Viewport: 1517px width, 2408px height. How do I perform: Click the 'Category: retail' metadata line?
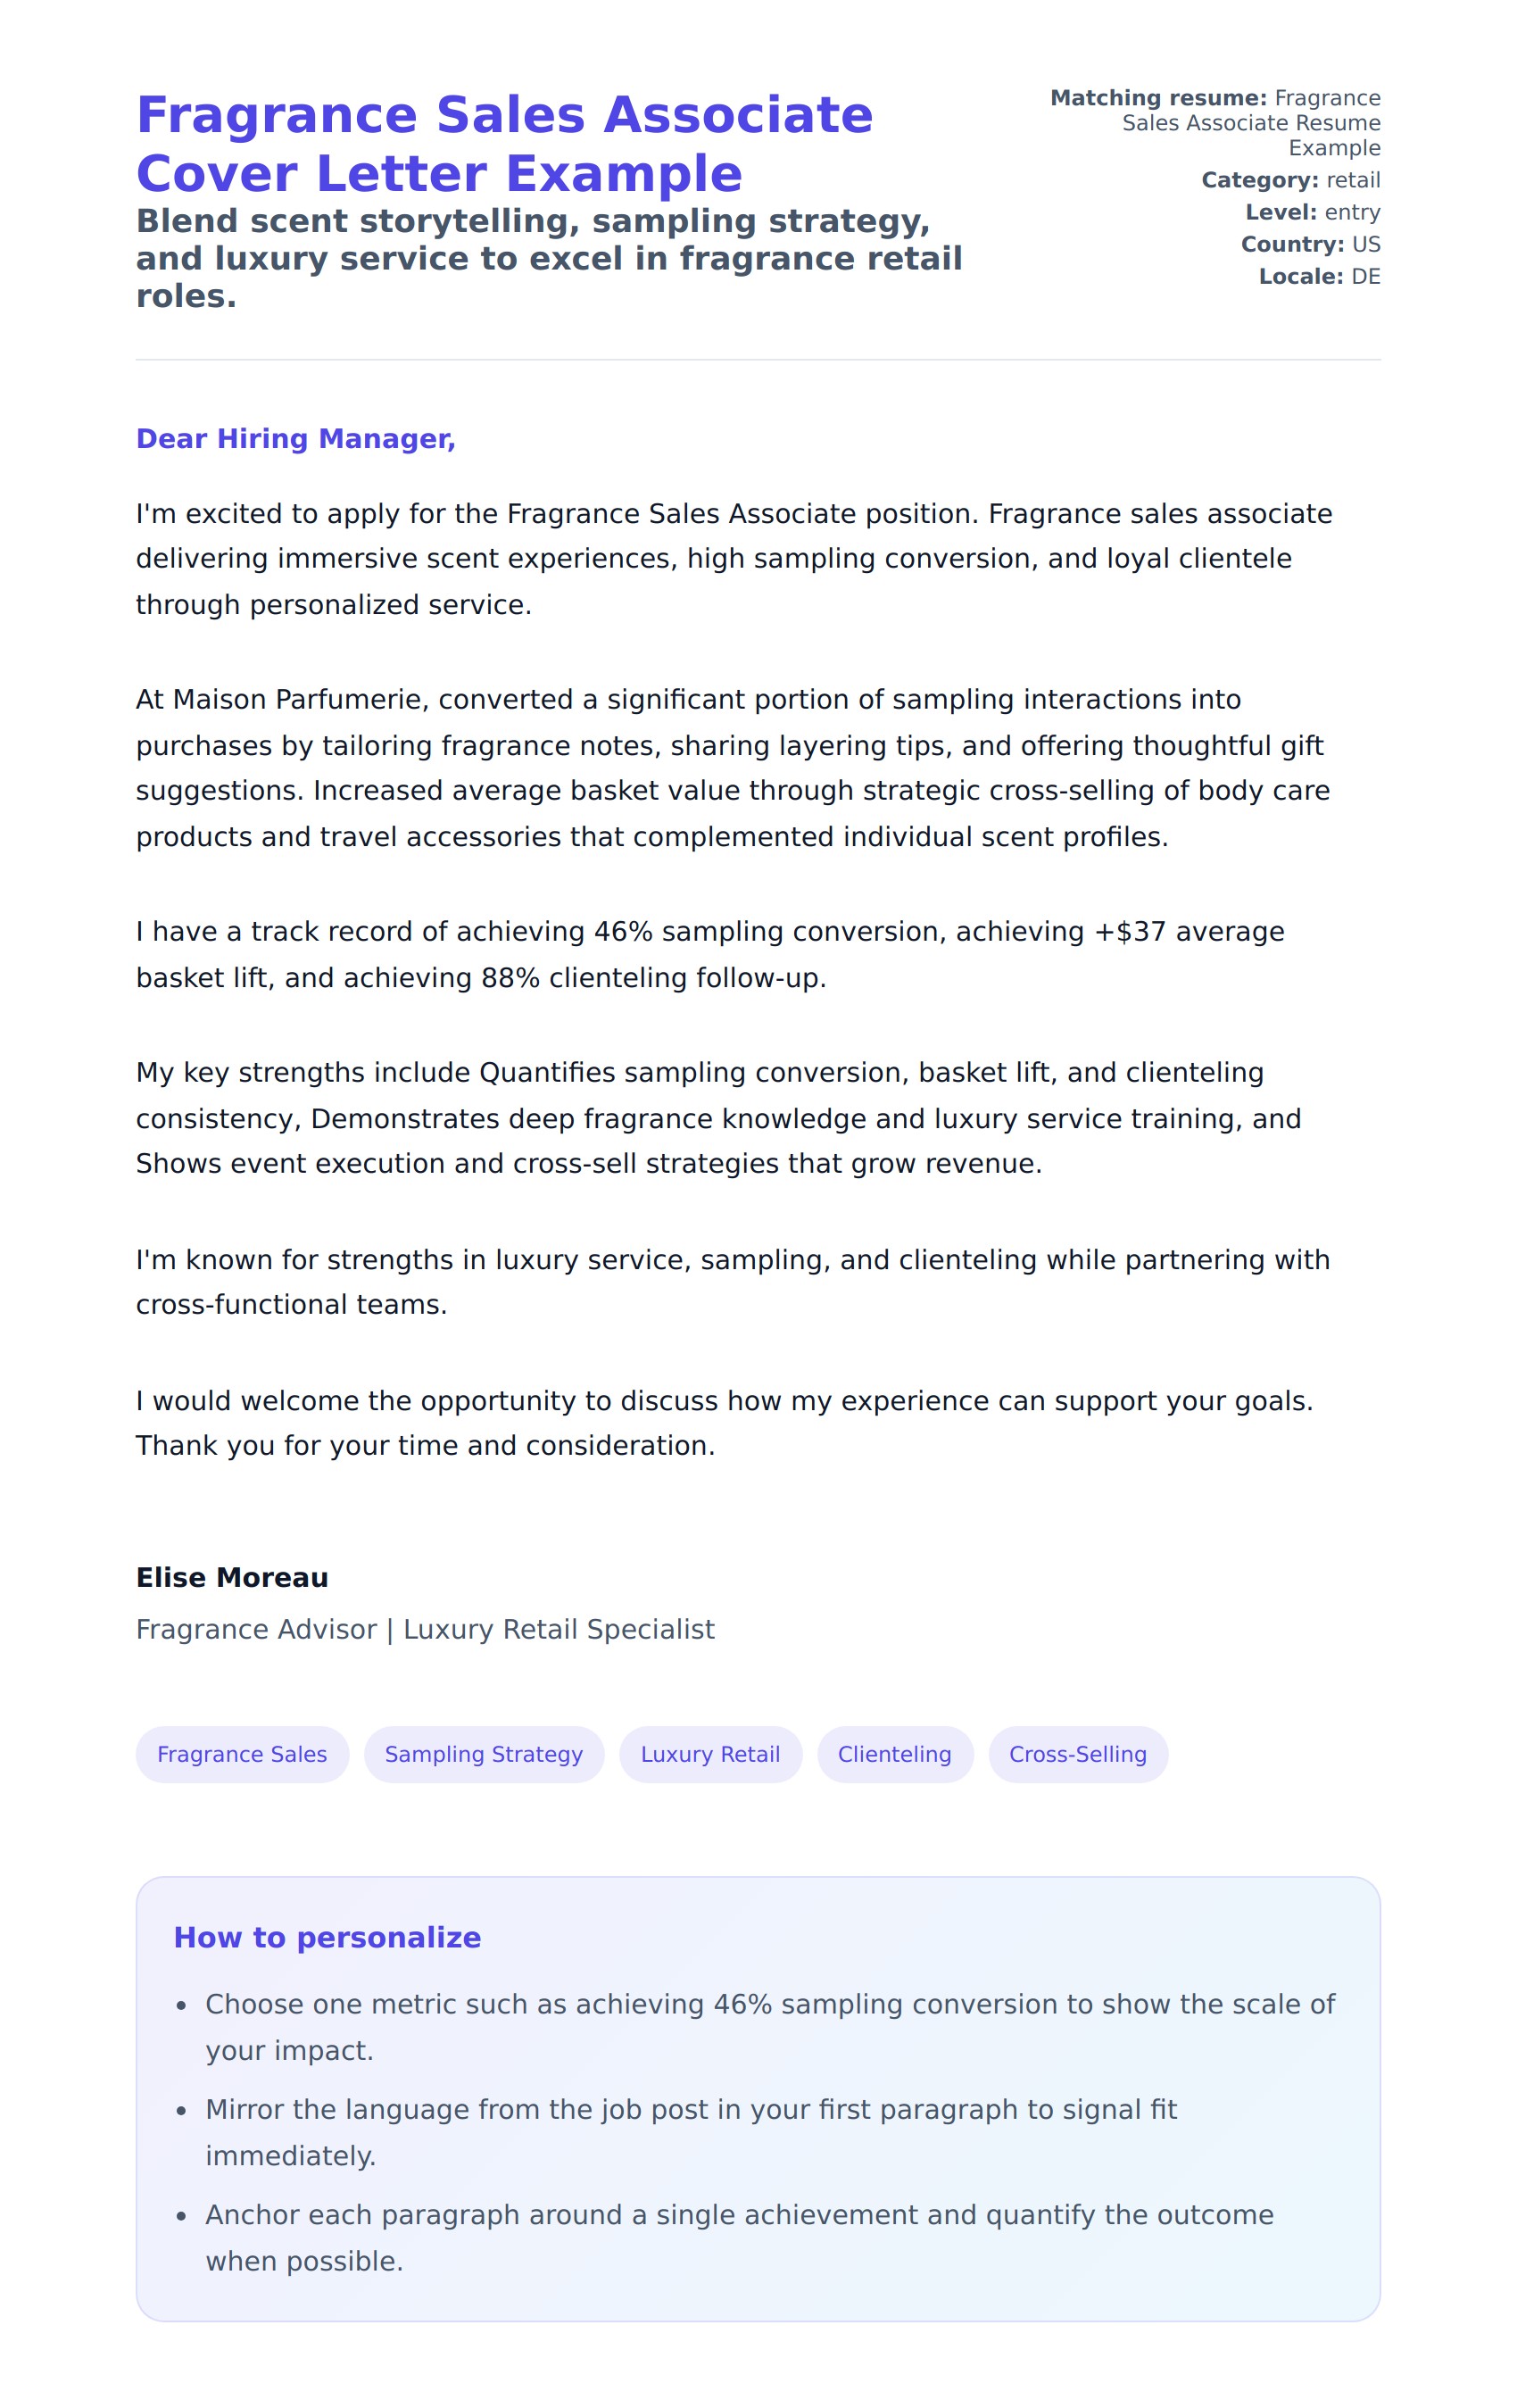(x=1290, y=180)
